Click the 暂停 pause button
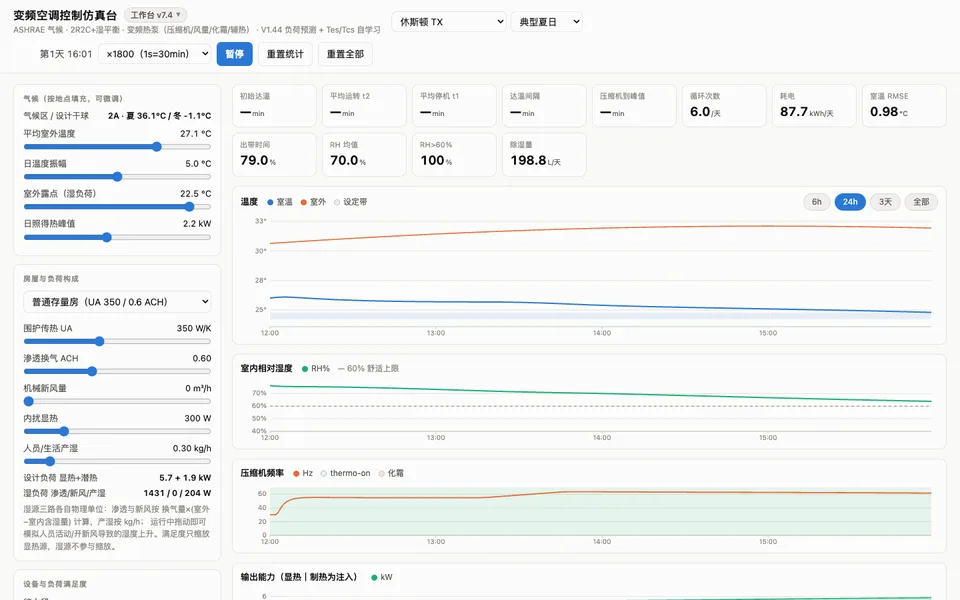Image resolution: width=960 pixels, height=600 pixels. point(234,54)
